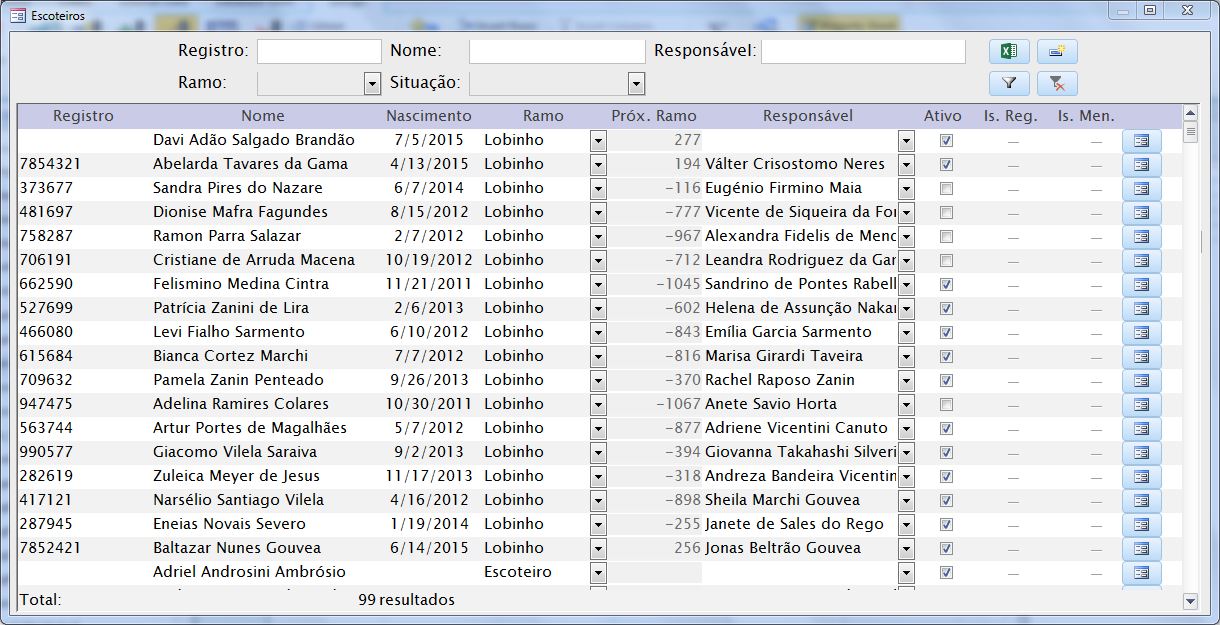This screenshot has width=1220, height=625.
Task: Click in the Nome search field
Action: pos(557,52)
